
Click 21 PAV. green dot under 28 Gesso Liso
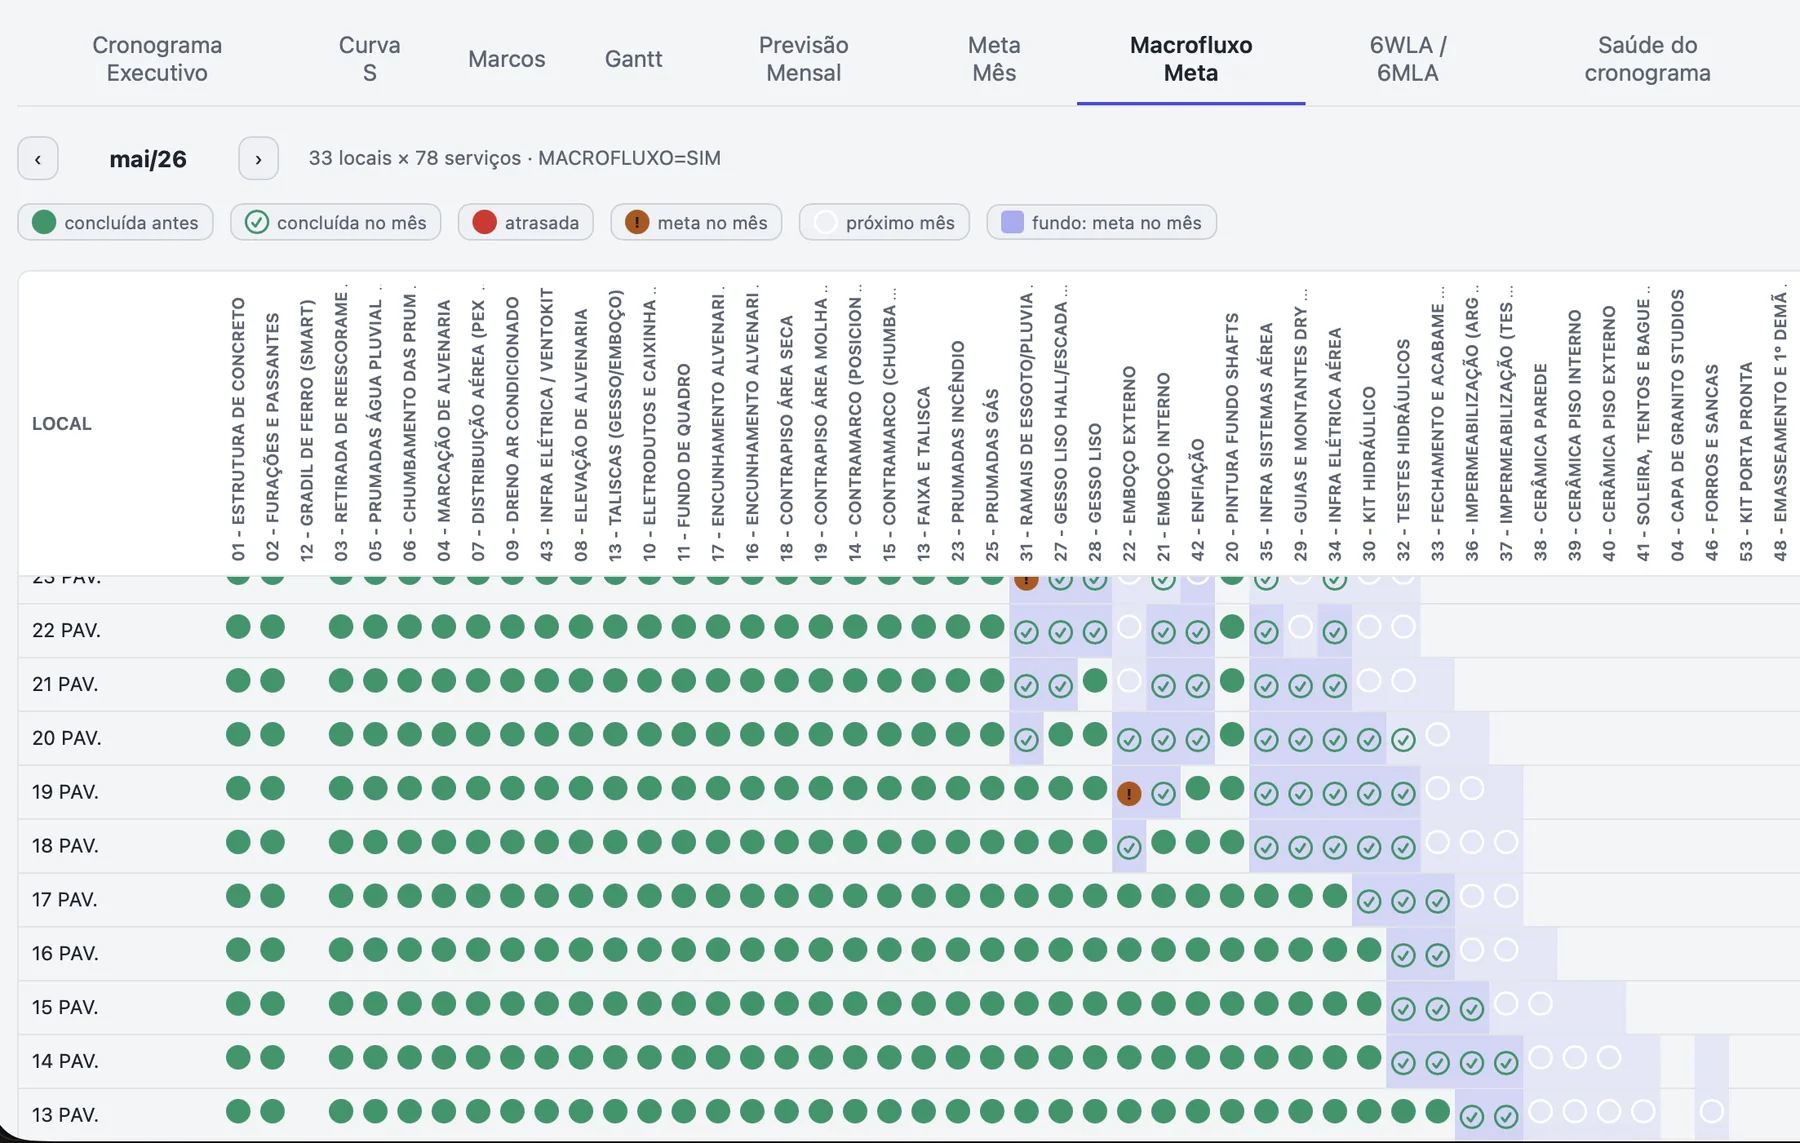click(x=1095, y=681)
